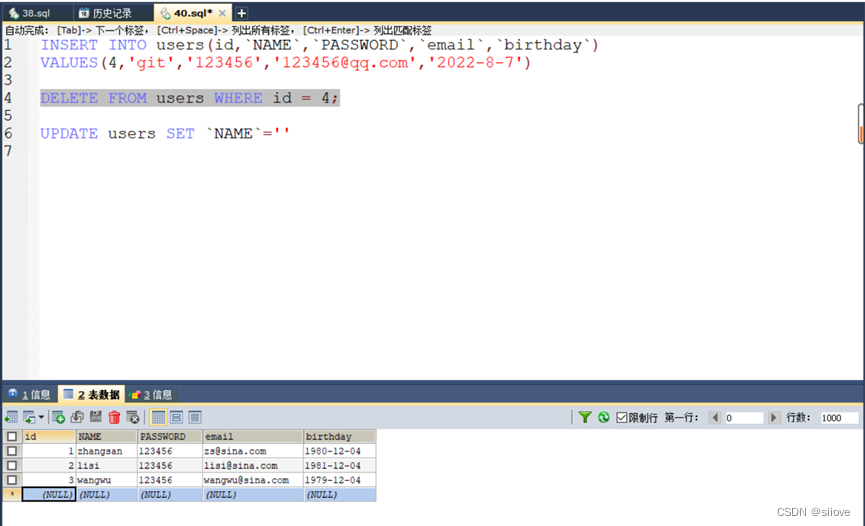Click the green filter funnel icon
Viewport: 865px width, 526px height.
585,417
